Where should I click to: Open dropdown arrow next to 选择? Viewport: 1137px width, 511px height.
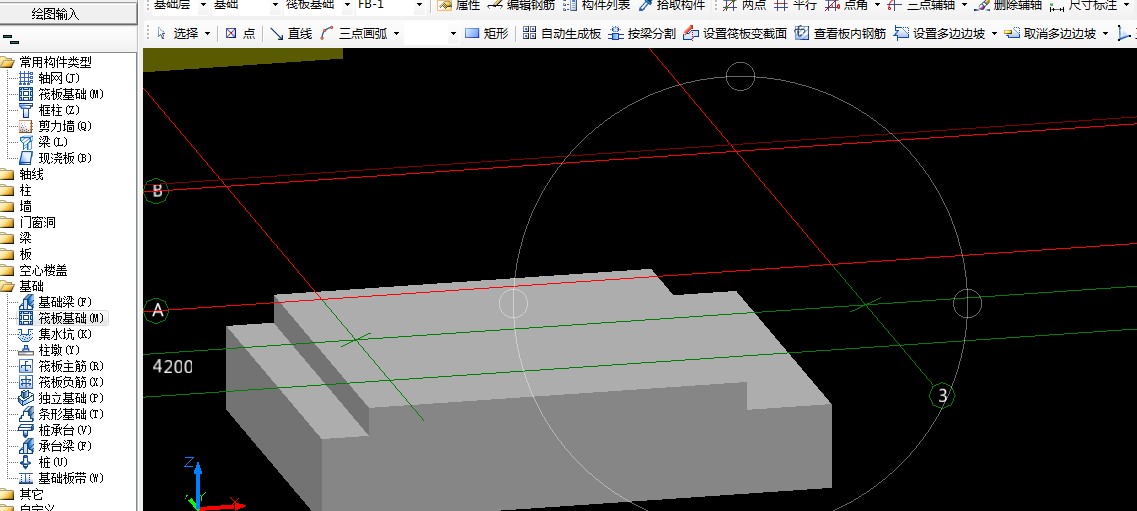(x=208, y=33)
